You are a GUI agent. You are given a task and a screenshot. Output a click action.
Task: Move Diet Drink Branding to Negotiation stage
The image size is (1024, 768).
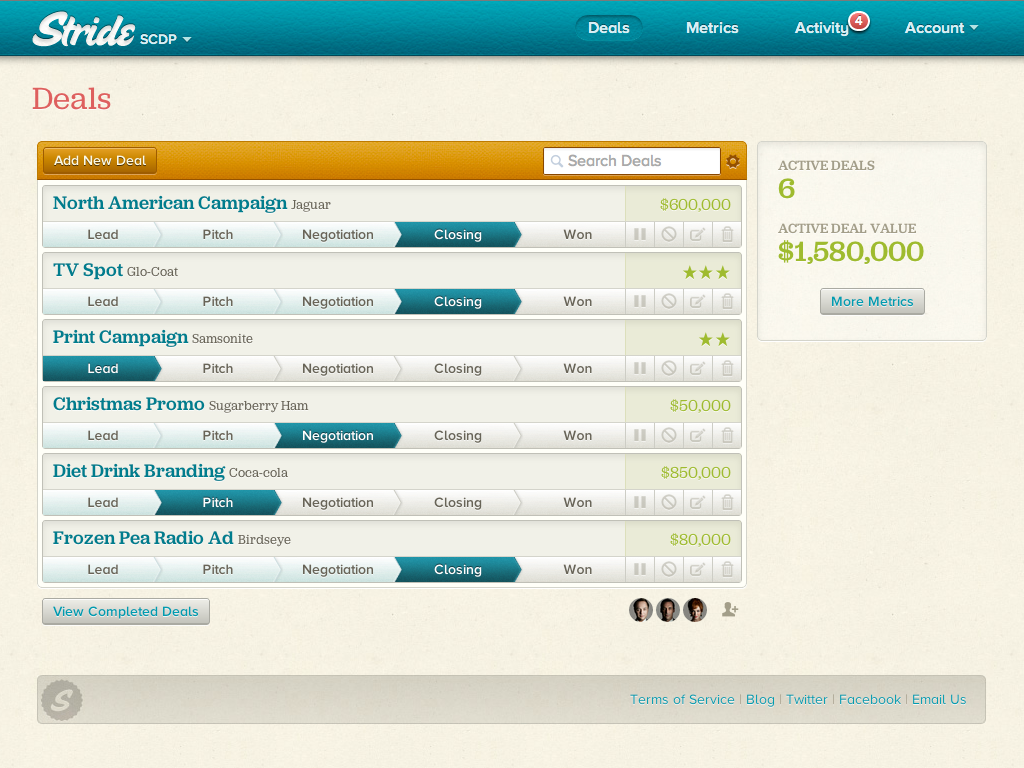coord(338,502)
